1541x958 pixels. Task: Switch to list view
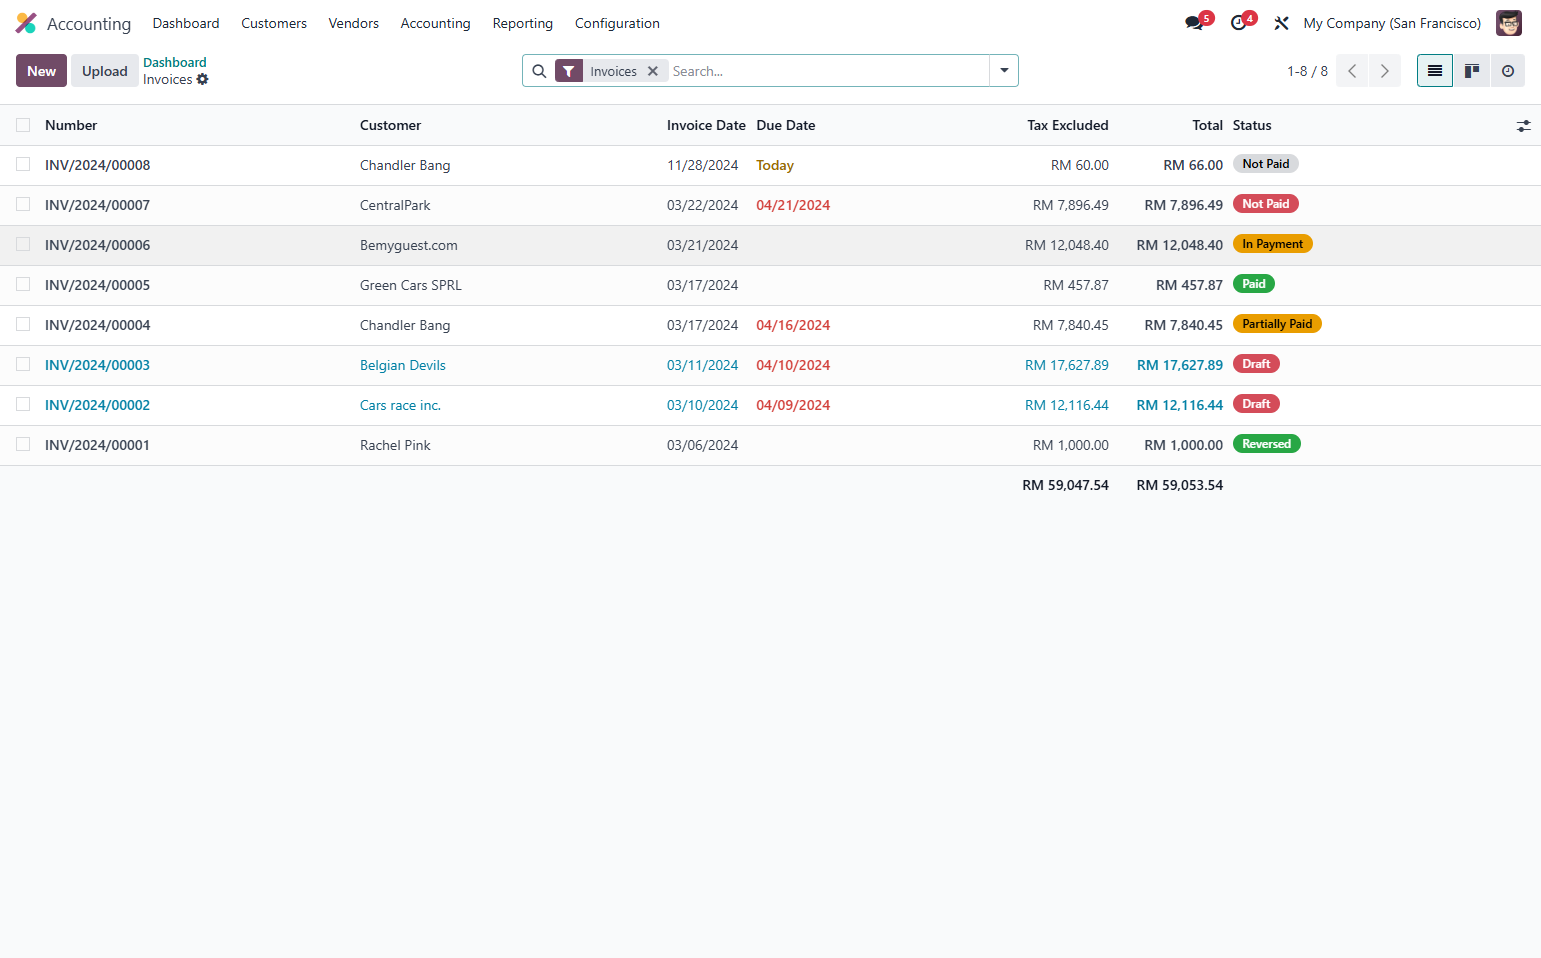(x=1435, y=71)
